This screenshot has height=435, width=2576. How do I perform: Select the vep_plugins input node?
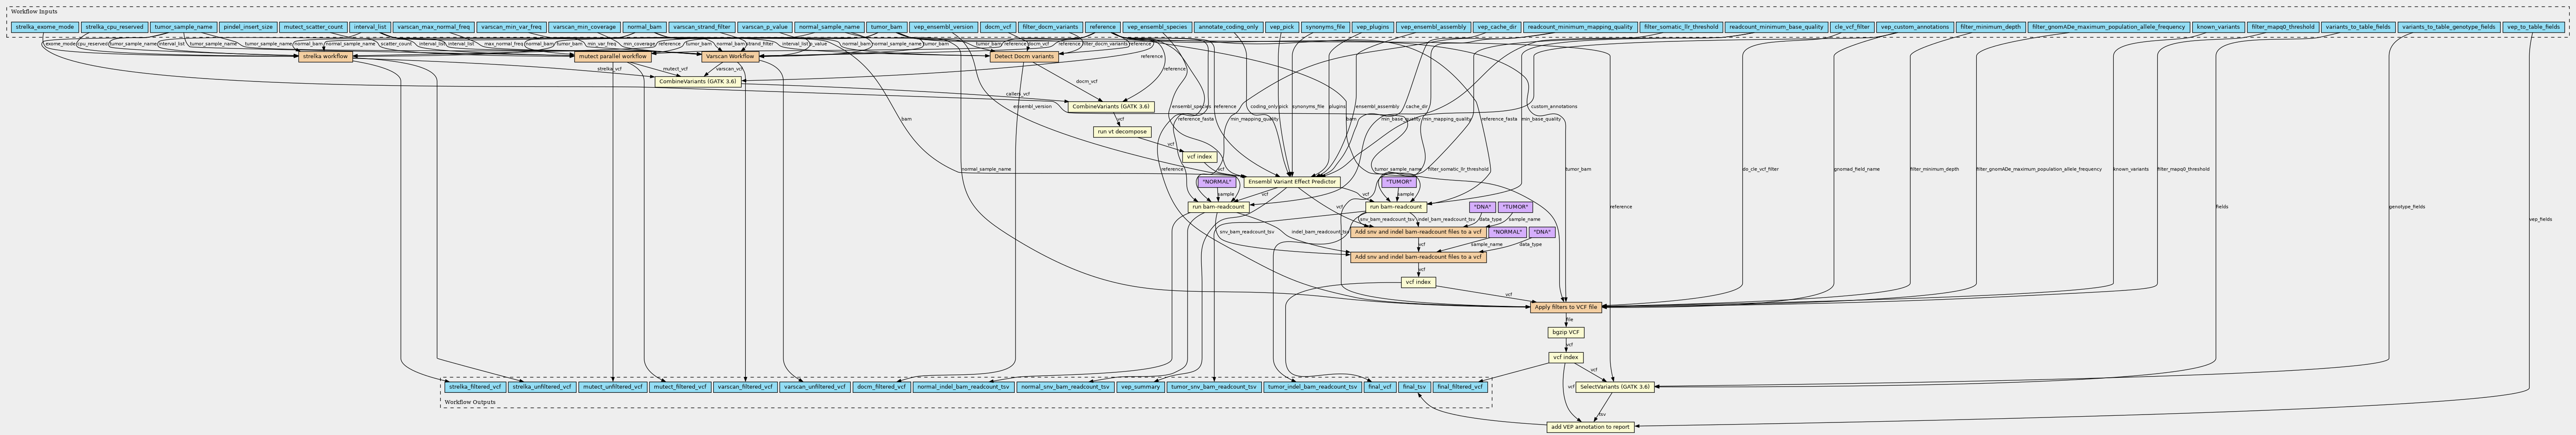pyautogui.click(x=1373, y=27)
